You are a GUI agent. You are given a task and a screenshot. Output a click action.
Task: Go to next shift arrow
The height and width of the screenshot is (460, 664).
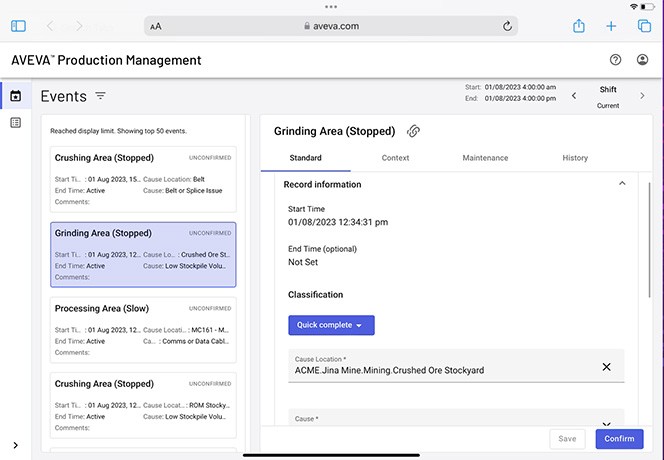coord(642,96)
